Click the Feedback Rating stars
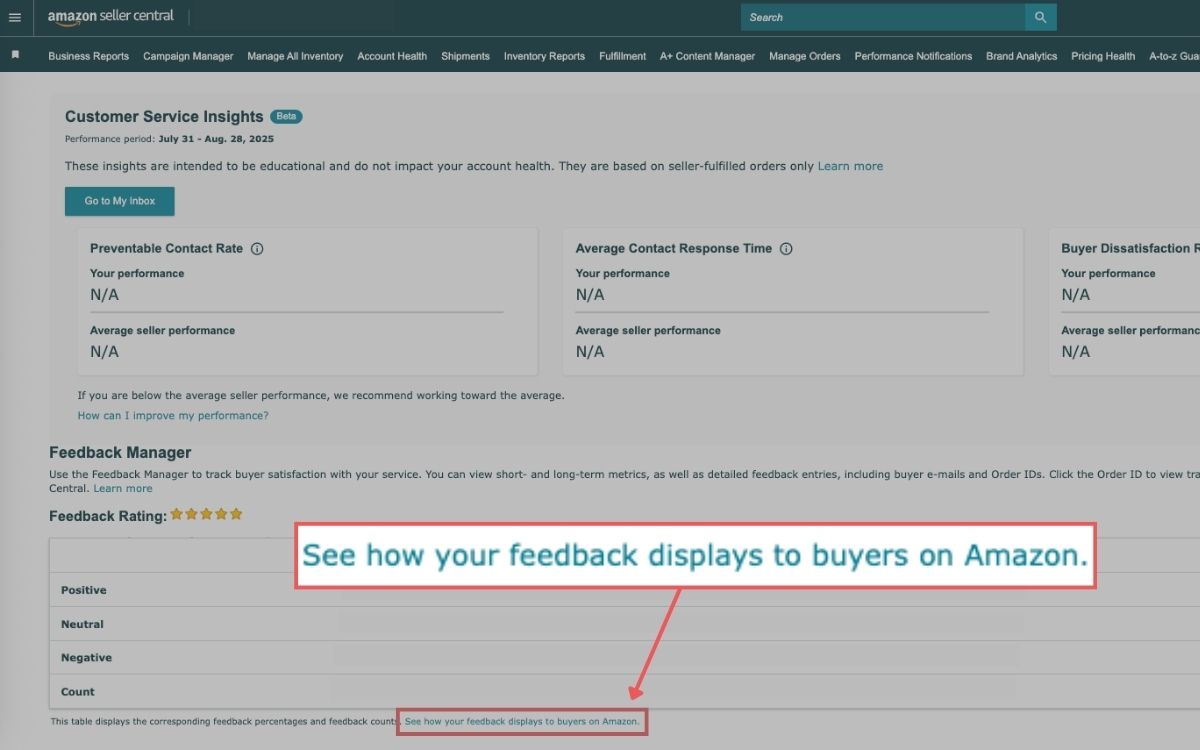1200x750 pixels. pyautogui.click(x=206, y=514)
